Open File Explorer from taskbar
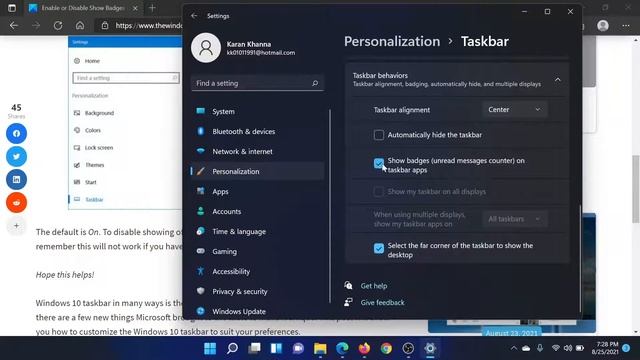Screen dimensions: 640x360 point(320,348)
